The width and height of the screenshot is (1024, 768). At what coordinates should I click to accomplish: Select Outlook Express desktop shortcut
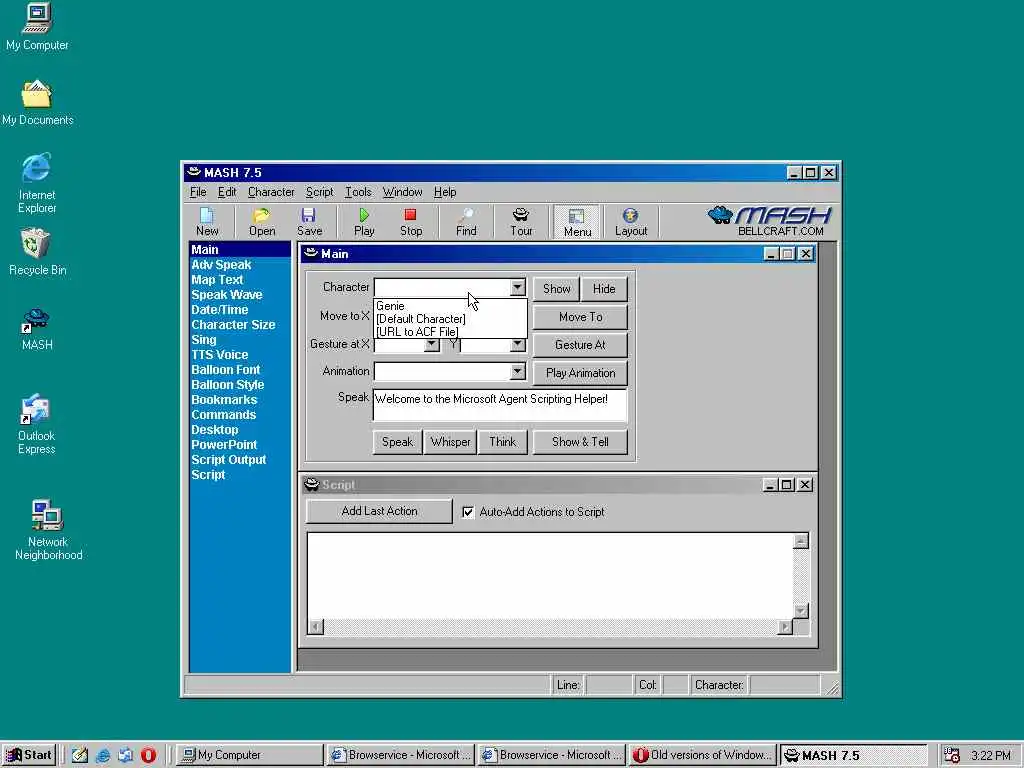coord(37,424)
